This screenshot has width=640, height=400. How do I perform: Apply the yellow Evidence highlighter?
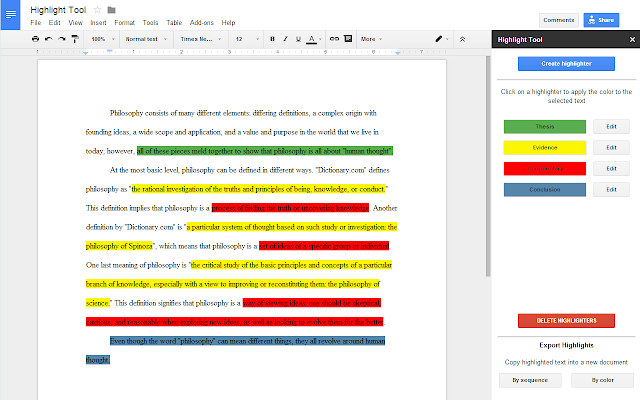(x=544, y=148)
